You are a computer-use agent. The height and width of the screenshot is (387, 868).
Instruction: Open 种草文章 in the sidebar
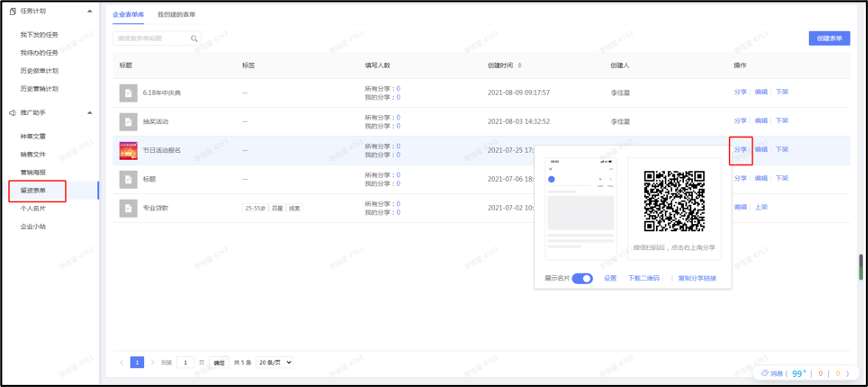pyautogui.click(x=33, y=136)
